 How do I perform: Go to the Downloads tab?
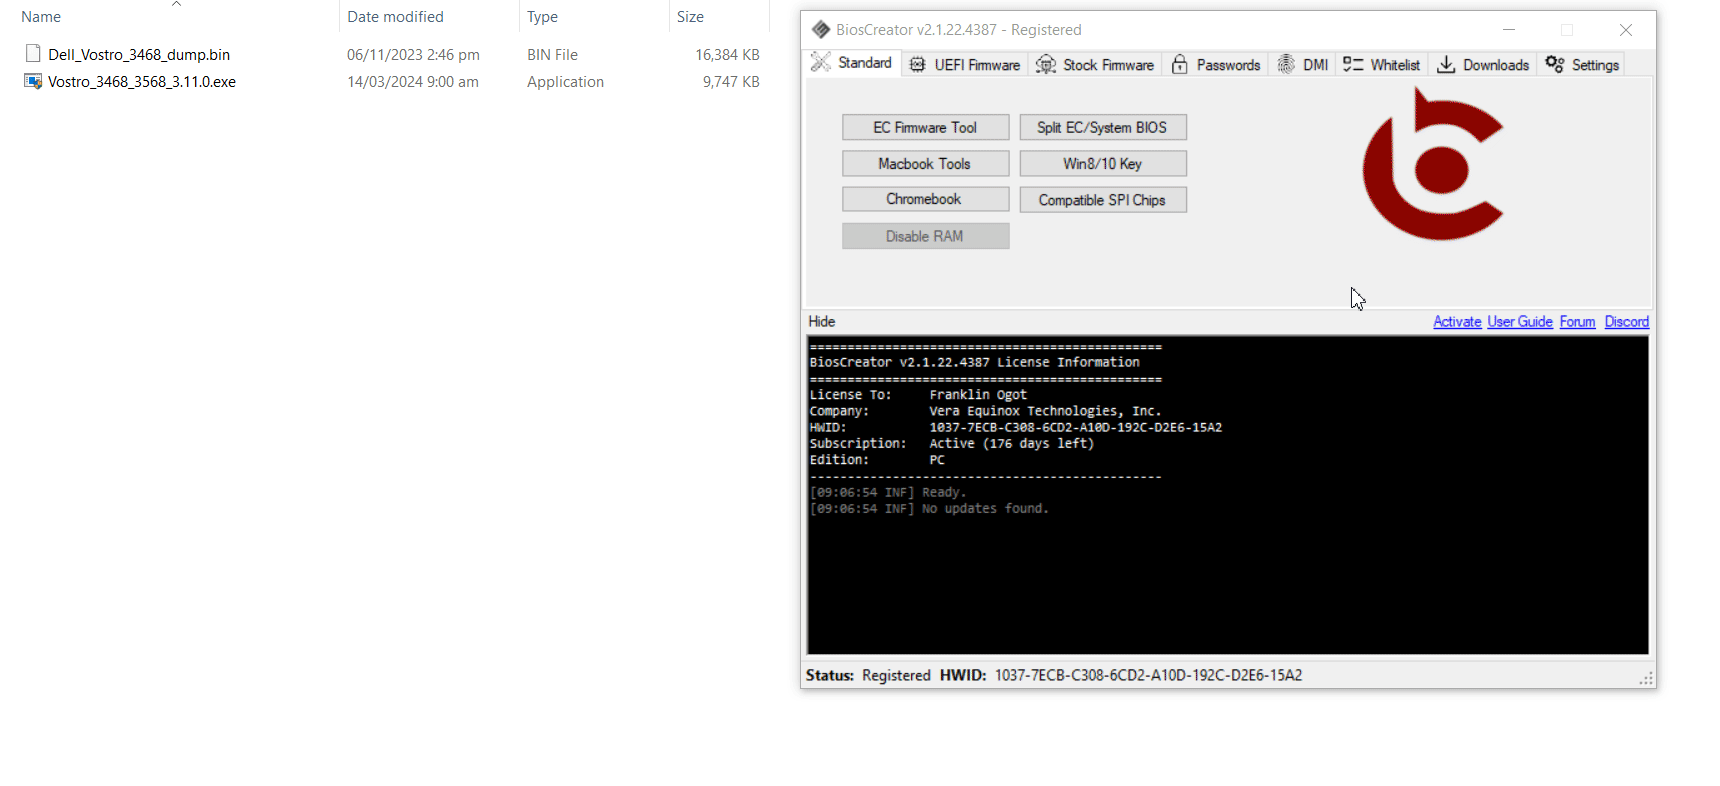pyautogui.click(x=1484, y=65)
